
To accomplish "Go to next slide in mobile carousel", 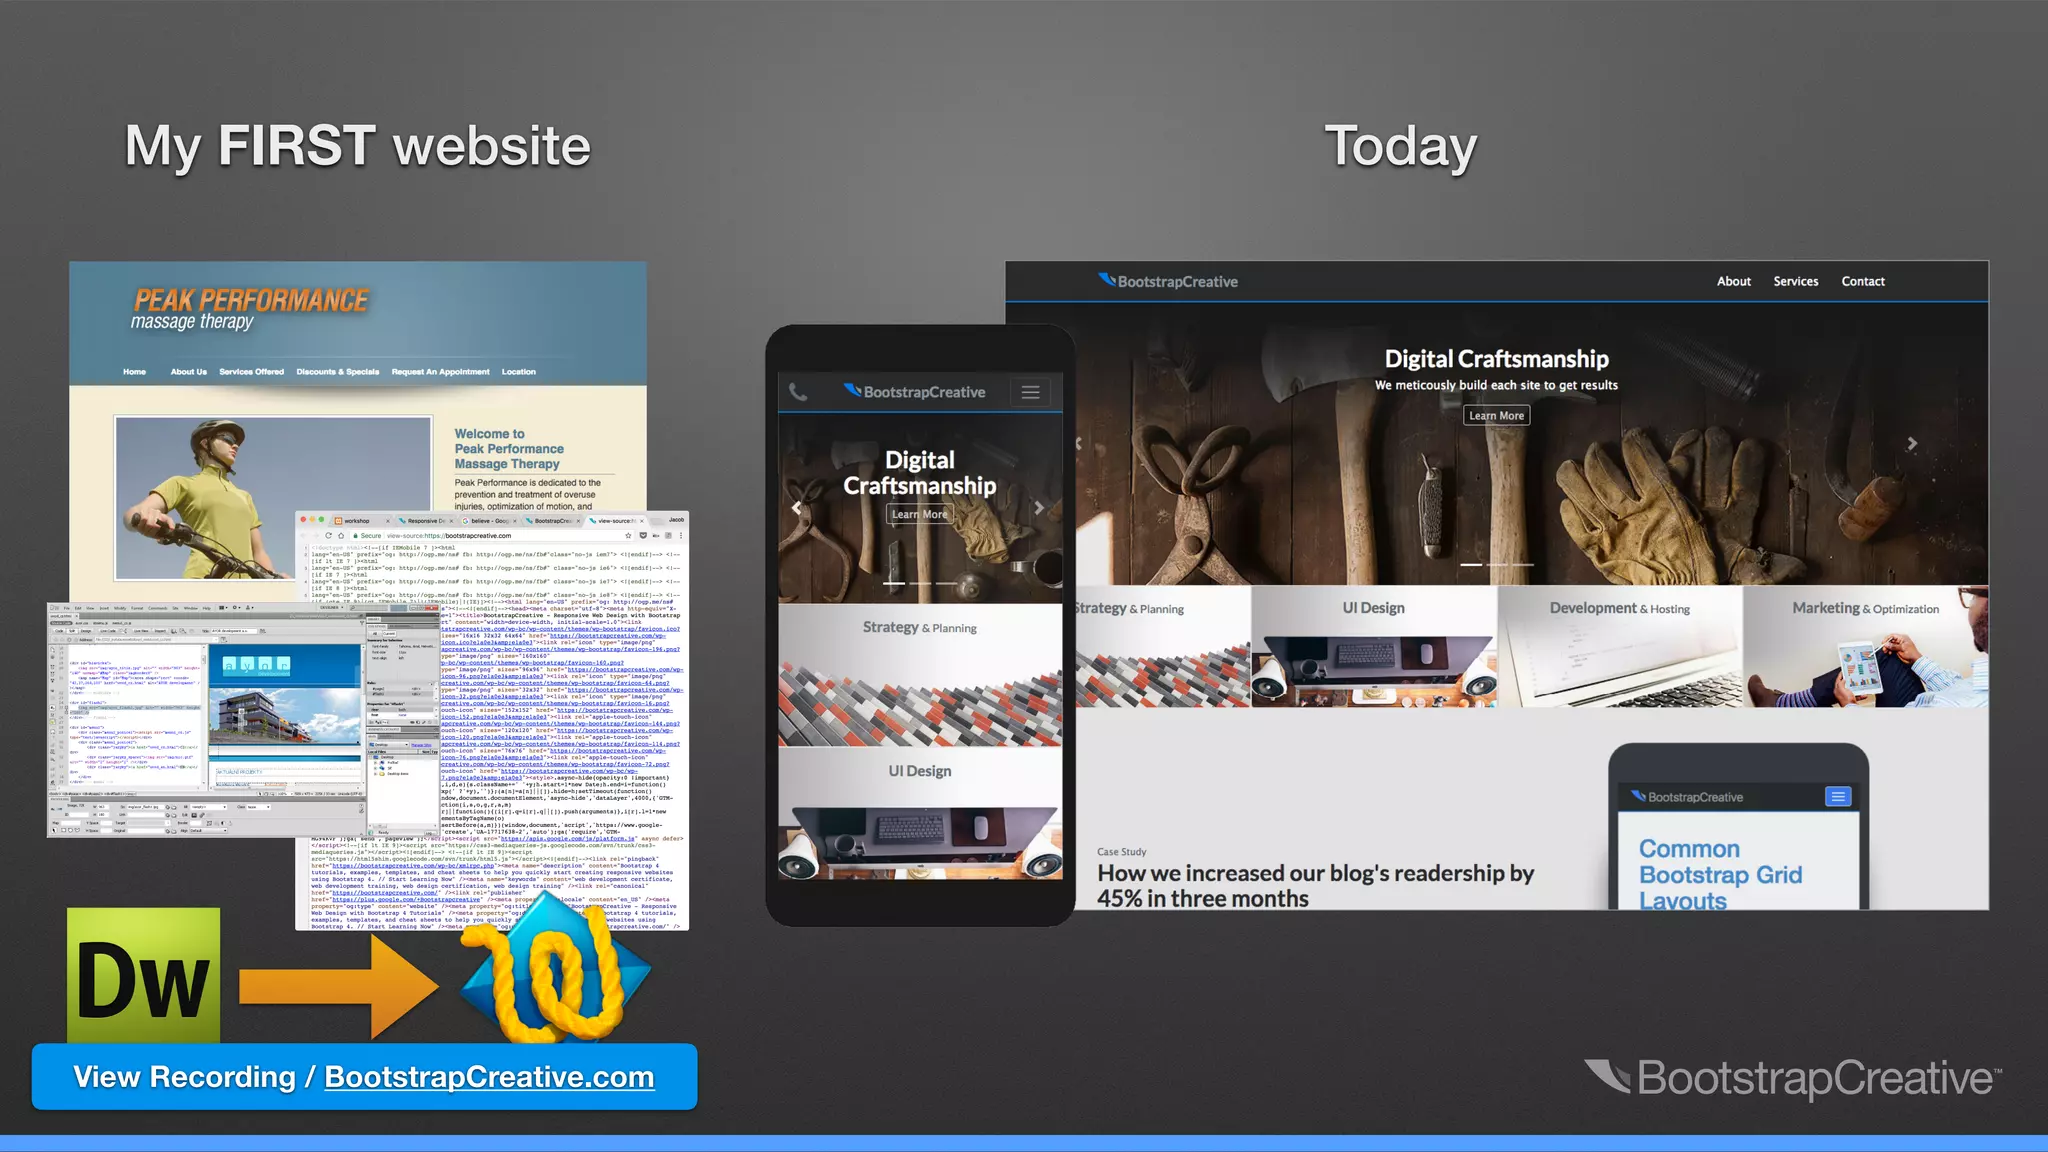I will pyautogui.click(x=1039, y=508).
